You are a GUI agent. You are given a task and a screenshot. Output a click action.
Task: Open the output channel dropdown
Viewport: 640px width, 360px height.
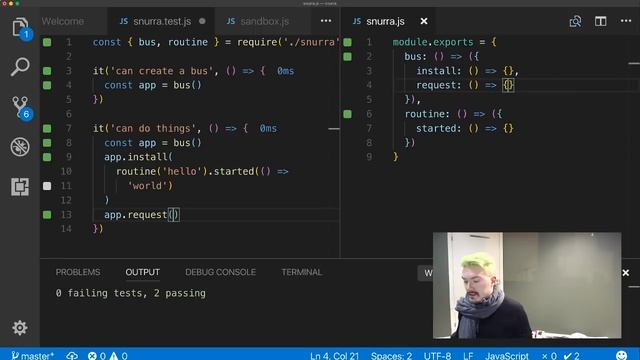(425, 273)
